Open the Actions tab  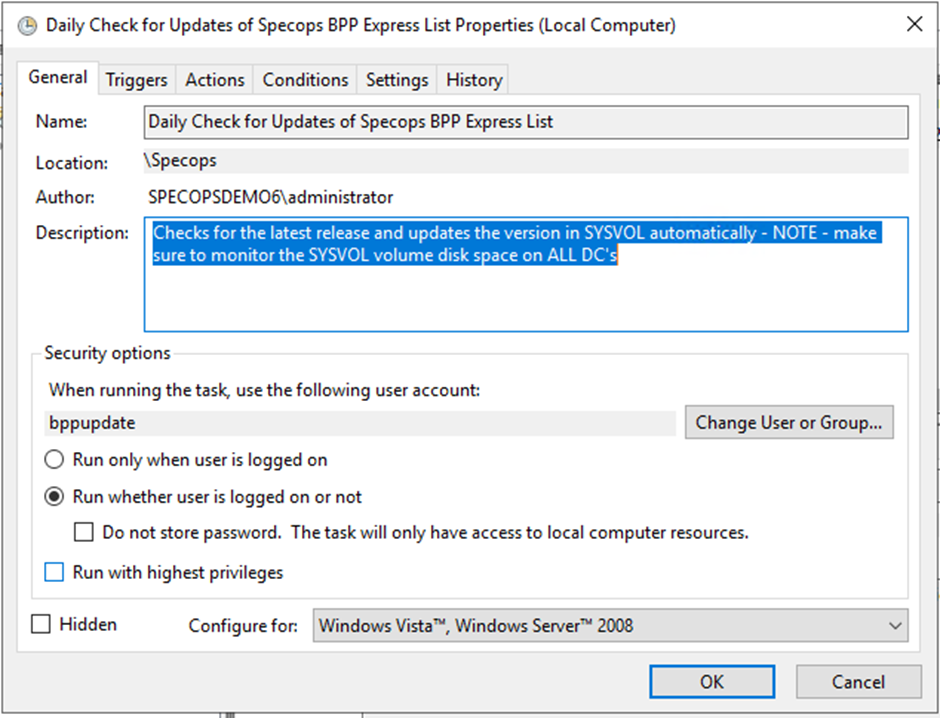pyautogui.click(x=215, y=80)
